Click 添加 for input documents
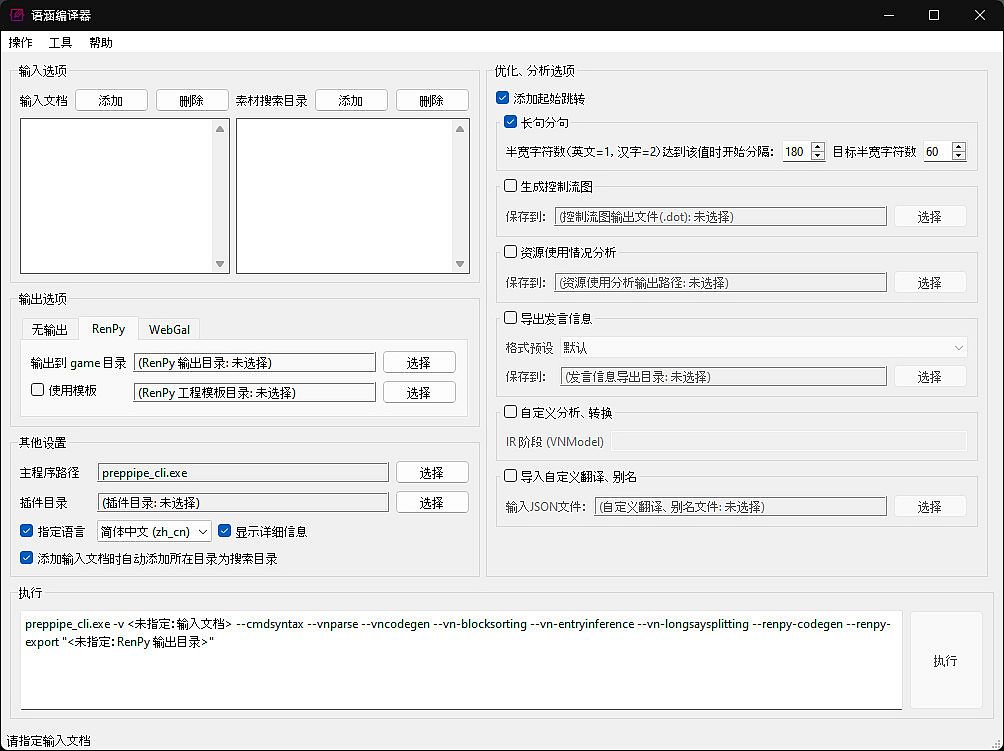Image resolution: width=1004 pixels, height=751 pixels. click(111, 100)
